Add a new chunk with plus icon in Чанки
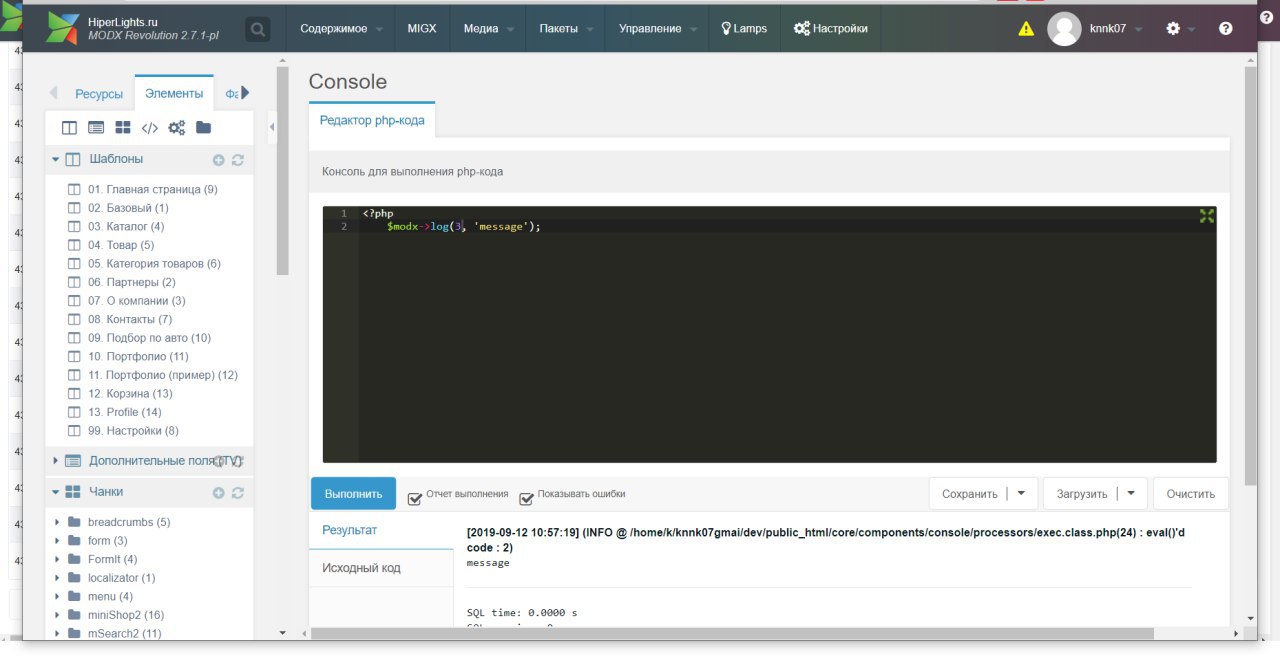 pos(219,492)
